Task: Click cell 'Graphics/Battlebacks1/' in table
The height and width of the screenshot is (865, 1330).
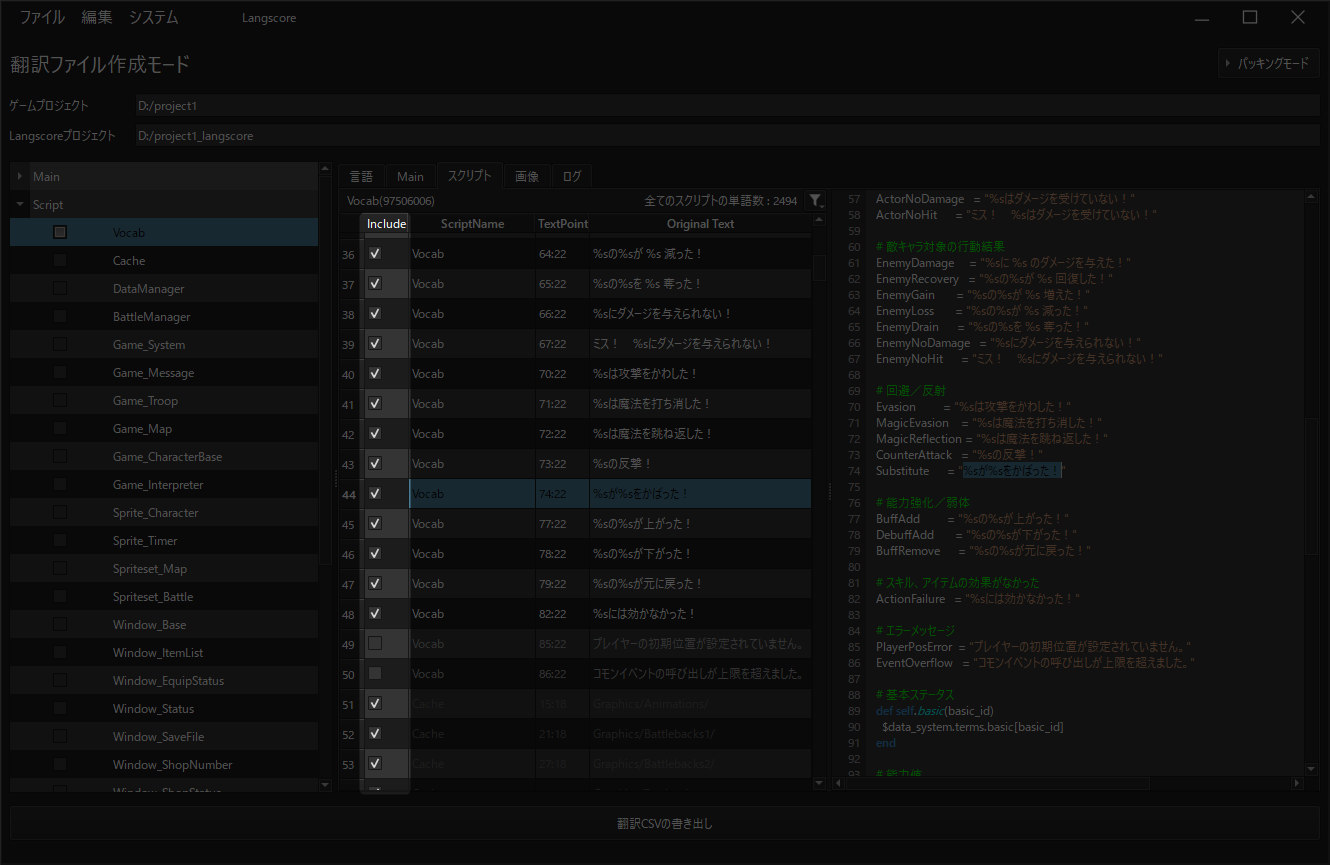Action: (x=700, y=734)
